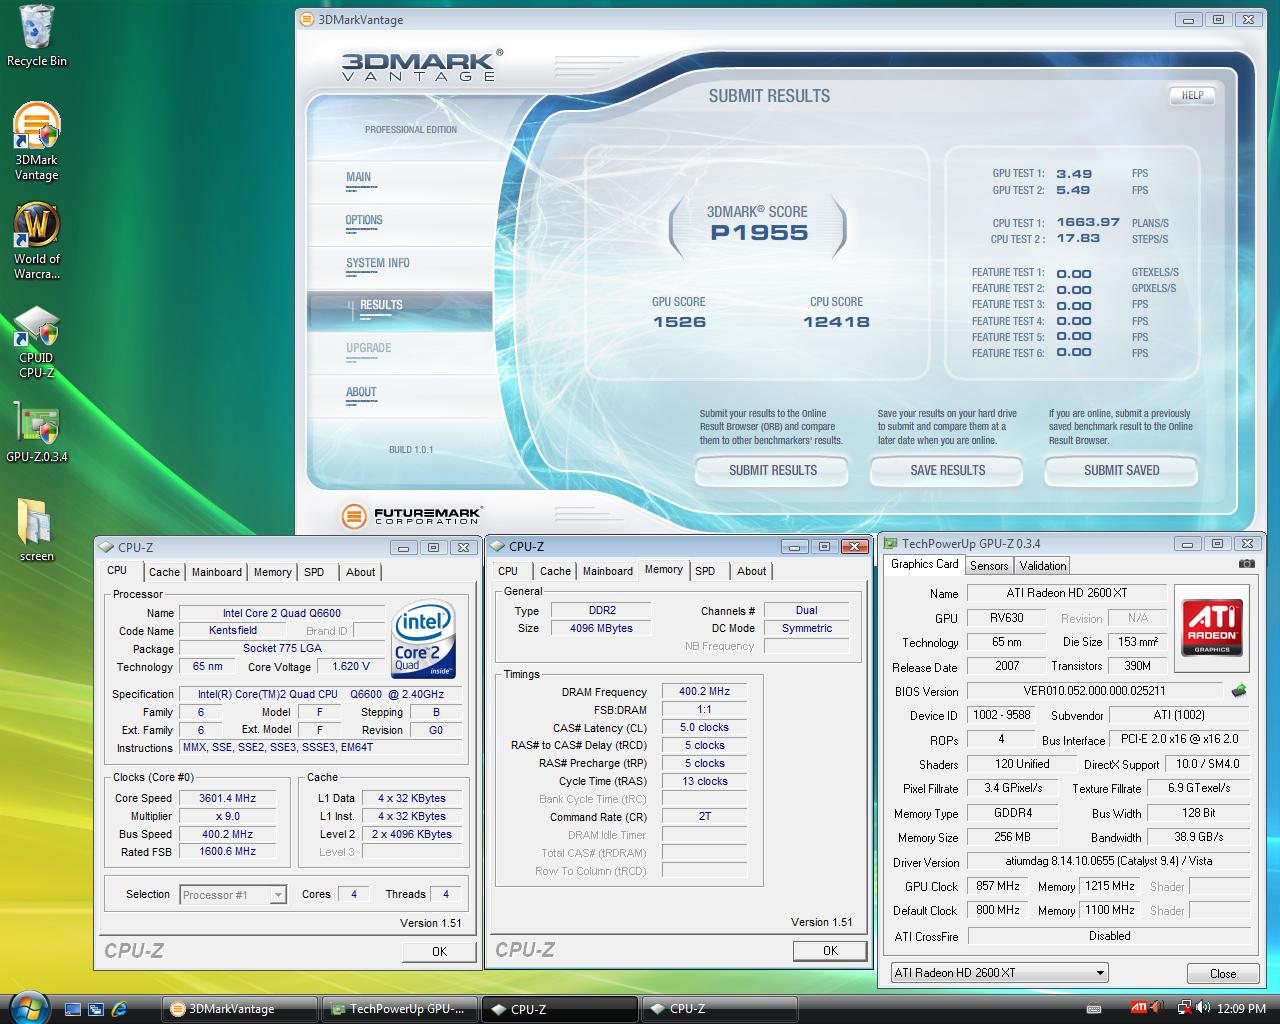Click GPU Clock value 857 MHz
1280x1024 pixels.
pos(998,886)
